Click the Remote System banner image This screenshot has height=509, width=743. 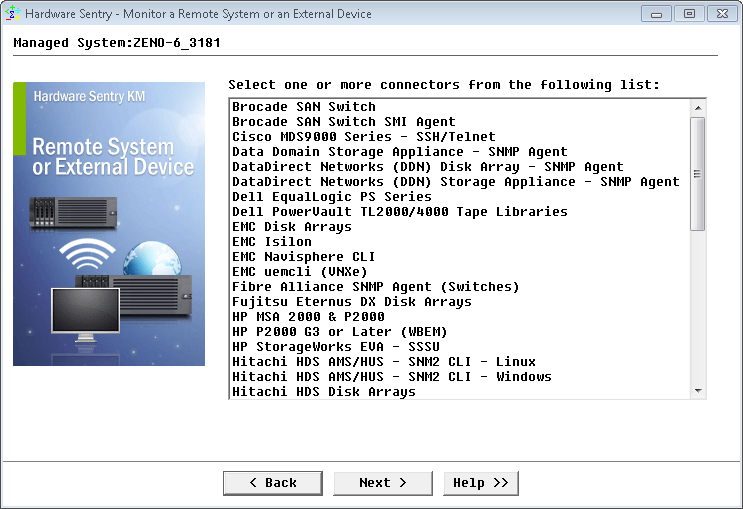coord(108,224)
